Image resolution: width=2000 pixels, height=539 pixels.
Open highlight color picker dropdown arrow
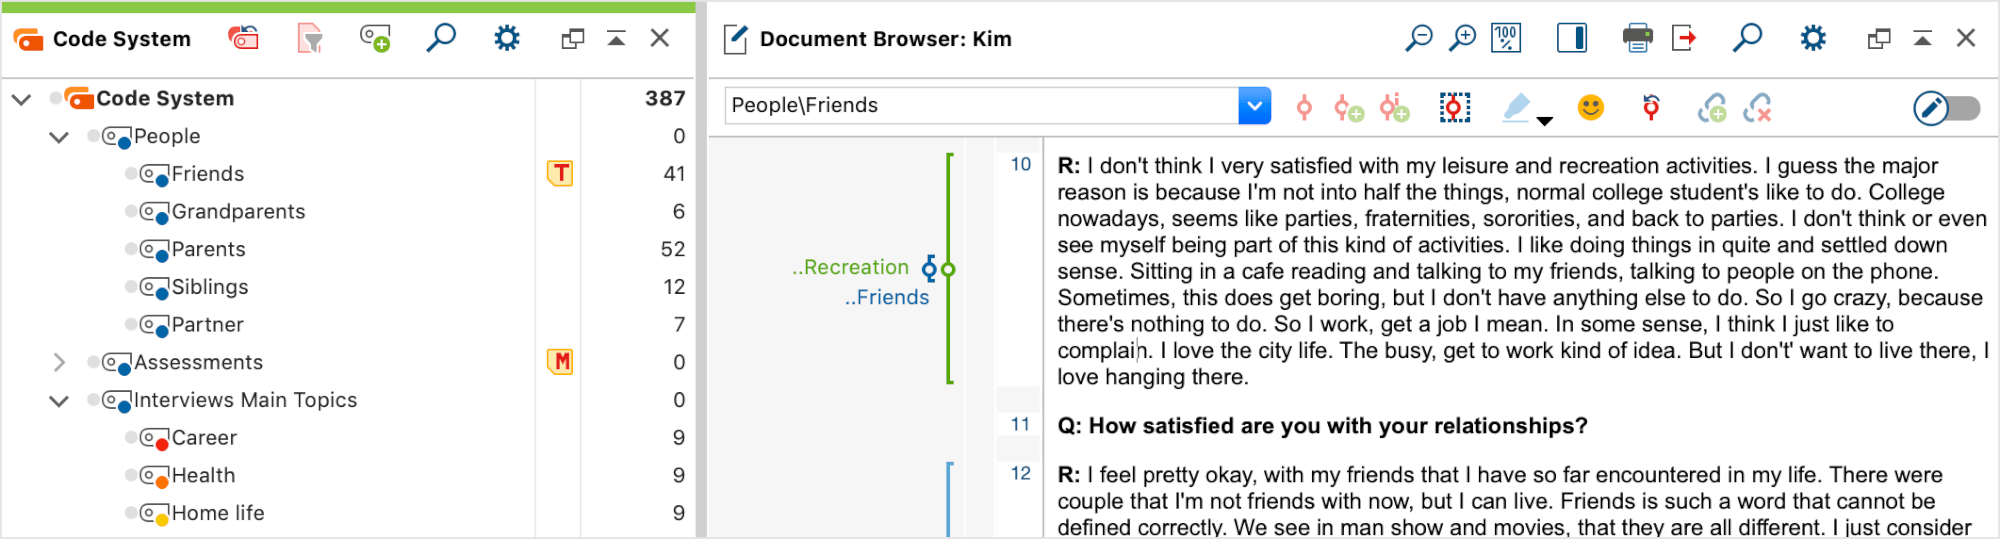coord(1545,121)
